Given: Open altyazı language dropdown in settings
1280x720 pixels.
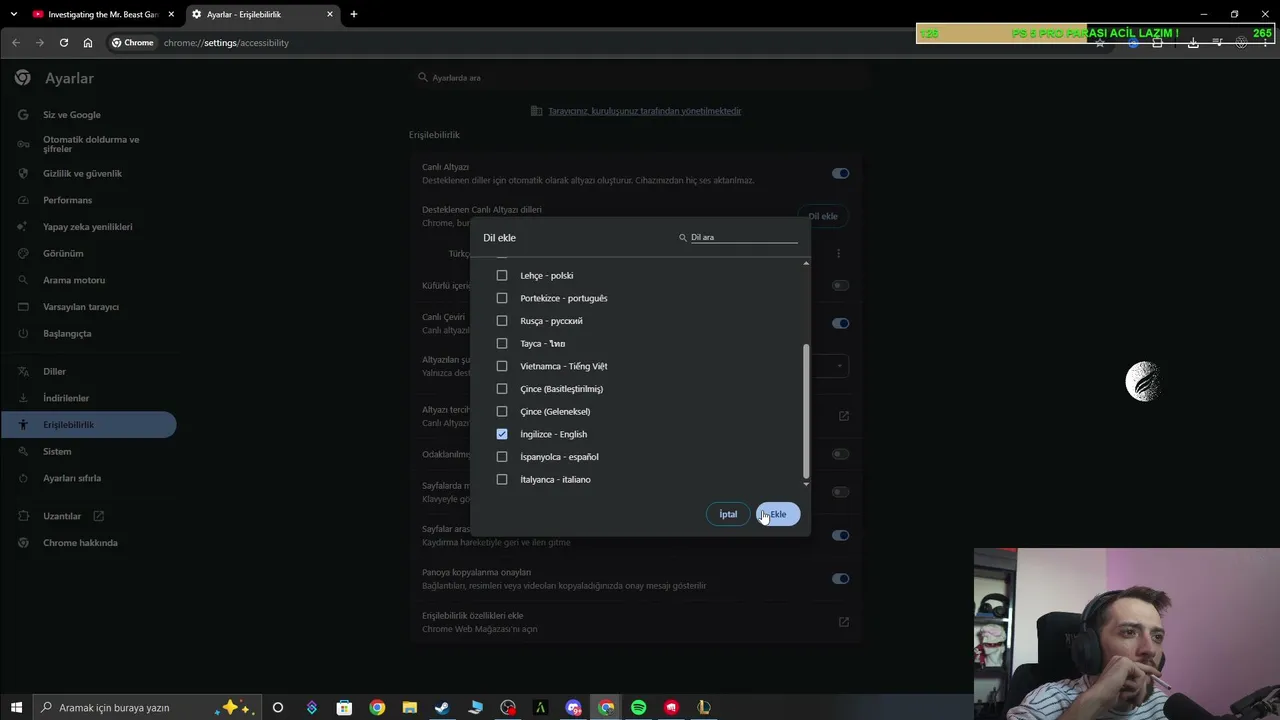Looking at the screenshot, I should 830,366.
